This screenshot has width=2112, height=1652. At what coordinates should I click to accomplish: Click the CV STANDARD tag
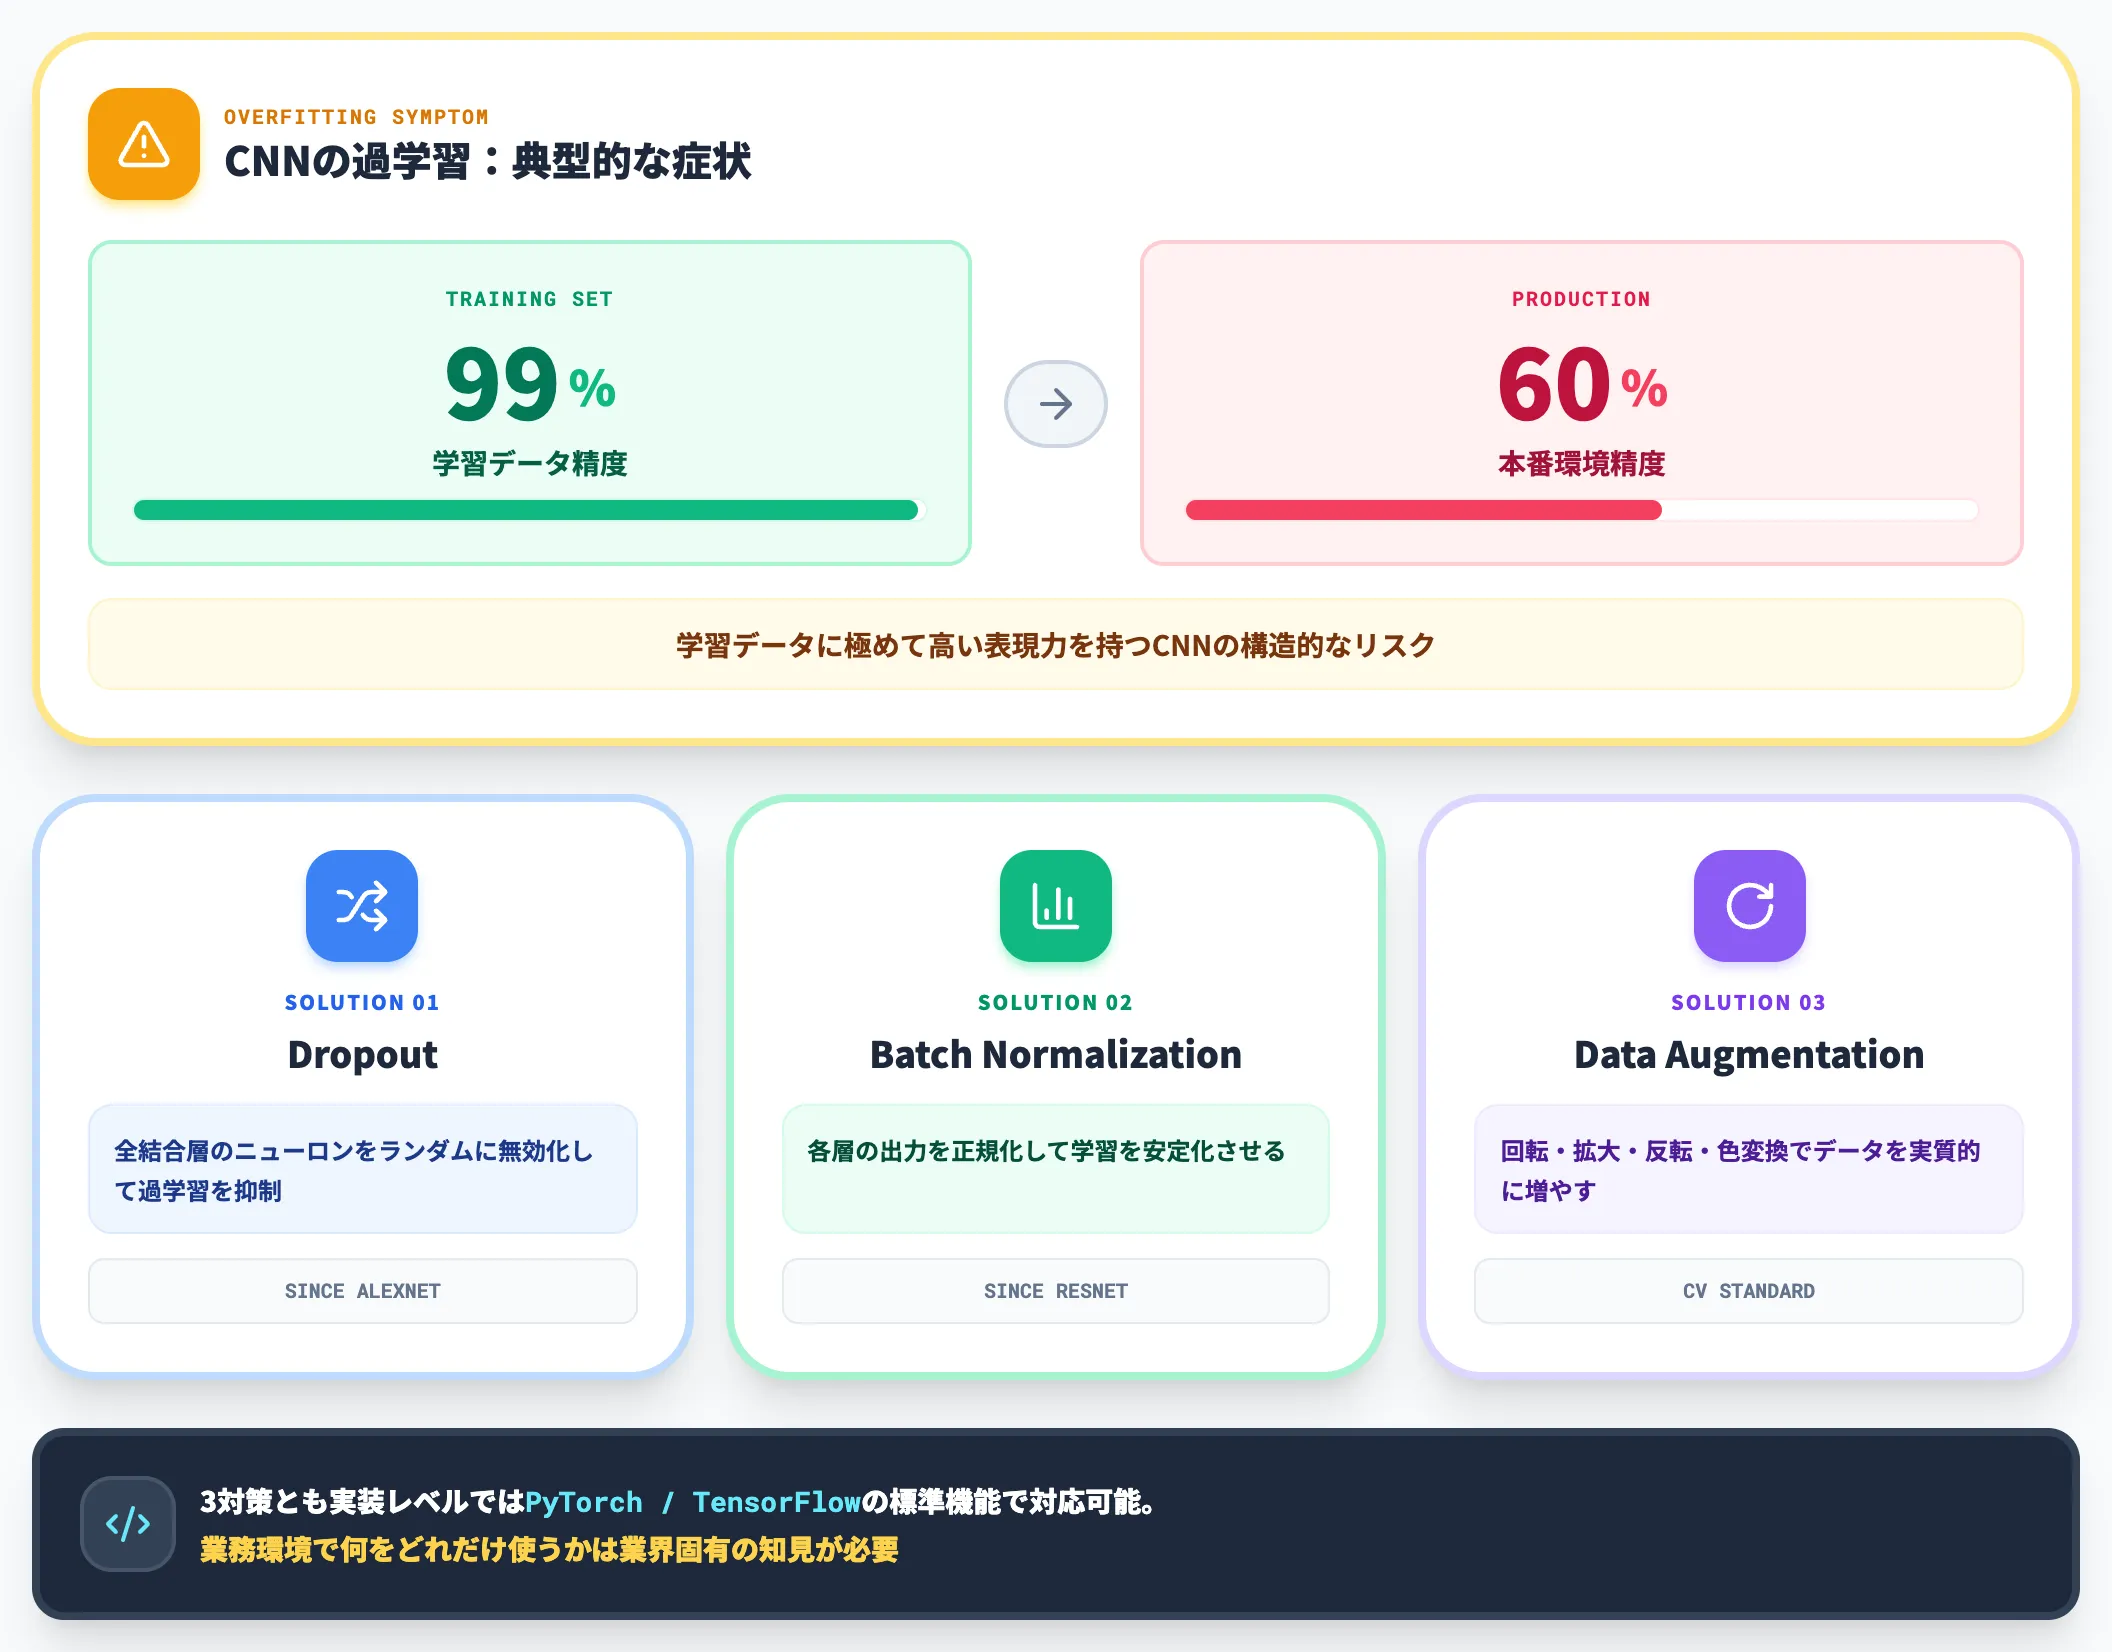1748,1291
